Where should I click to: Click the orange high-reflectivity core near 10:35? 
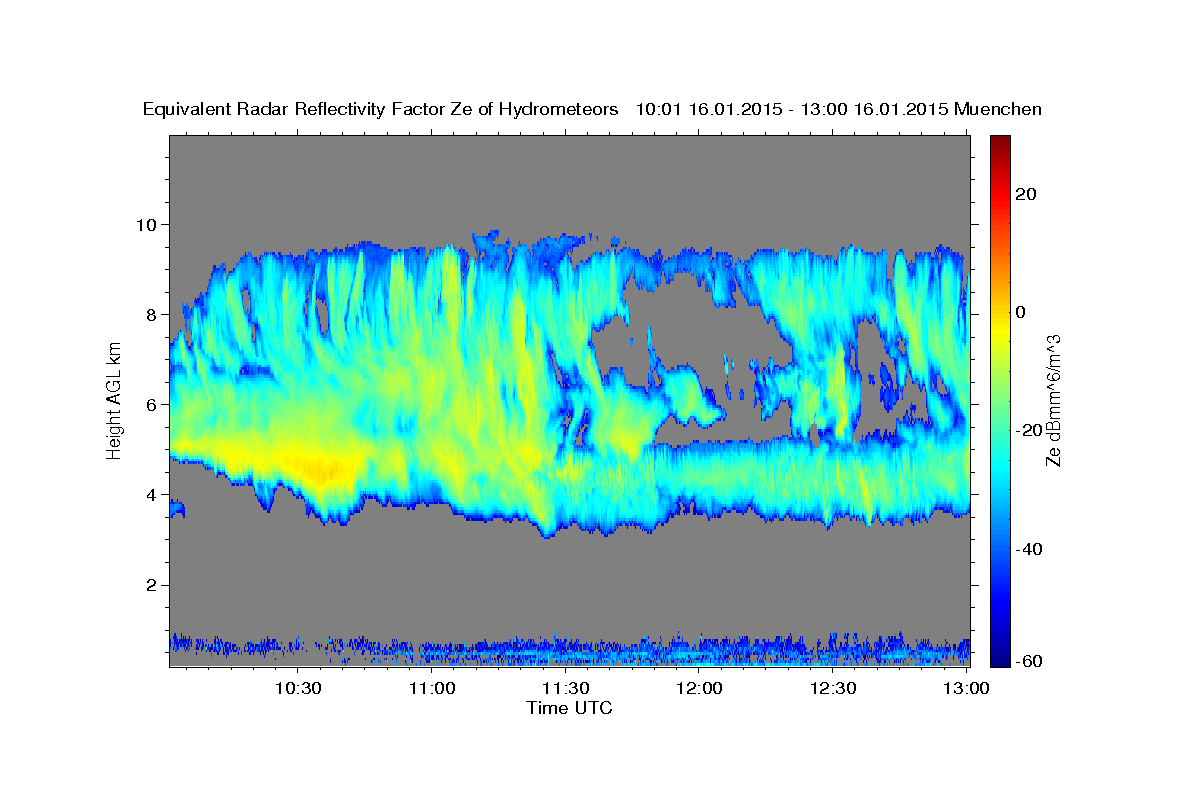322,469
